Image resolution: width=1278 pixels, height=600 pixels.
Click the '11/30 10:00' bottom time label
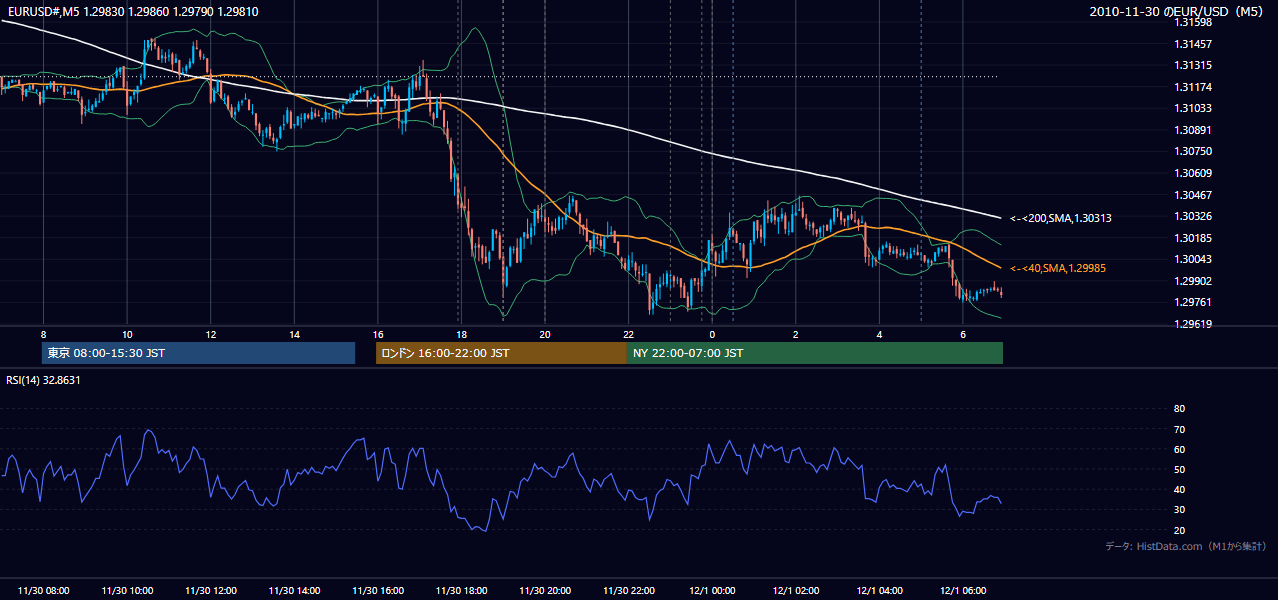point(127,591)
